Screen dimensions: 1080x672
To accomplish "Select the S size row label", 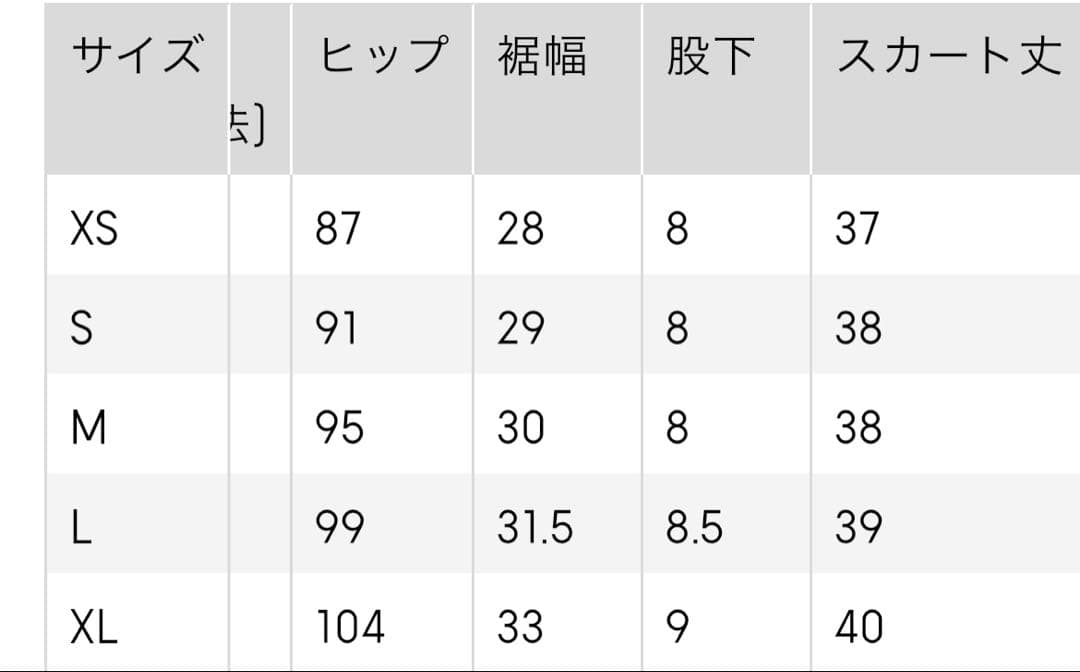I will pyautogui.click(x=82, y=329).
